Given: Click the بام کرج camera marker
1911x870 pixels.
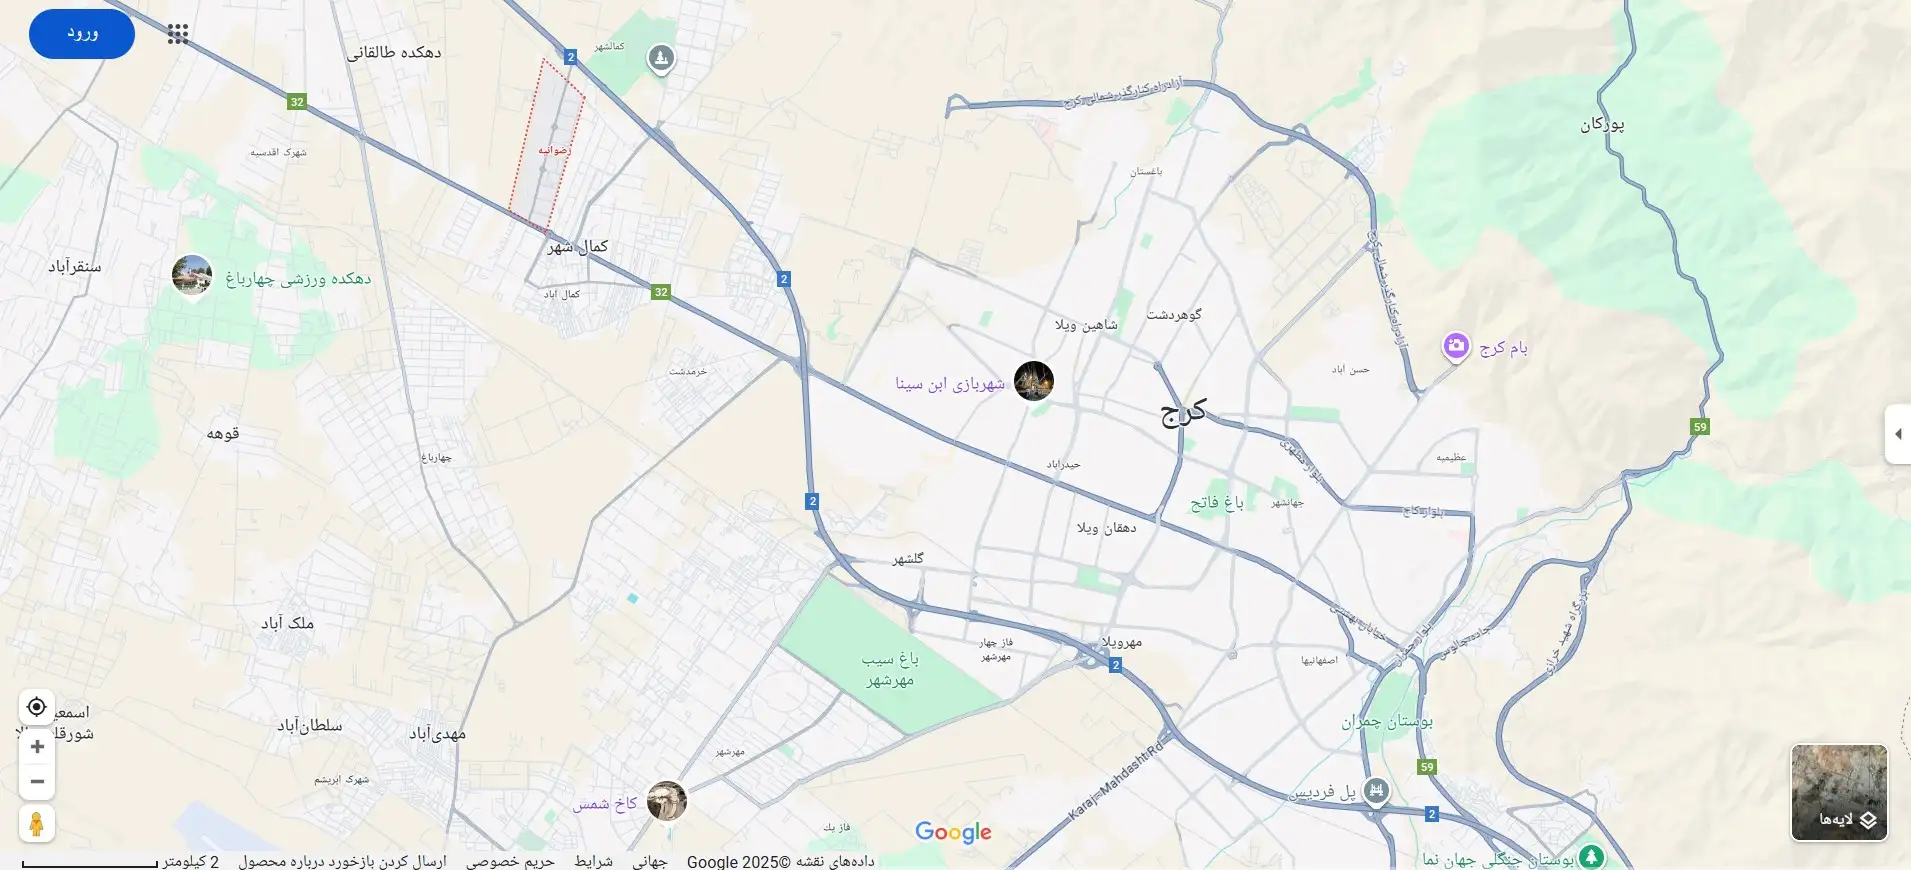Looking at the screenshot, I should click(1456, 346).
